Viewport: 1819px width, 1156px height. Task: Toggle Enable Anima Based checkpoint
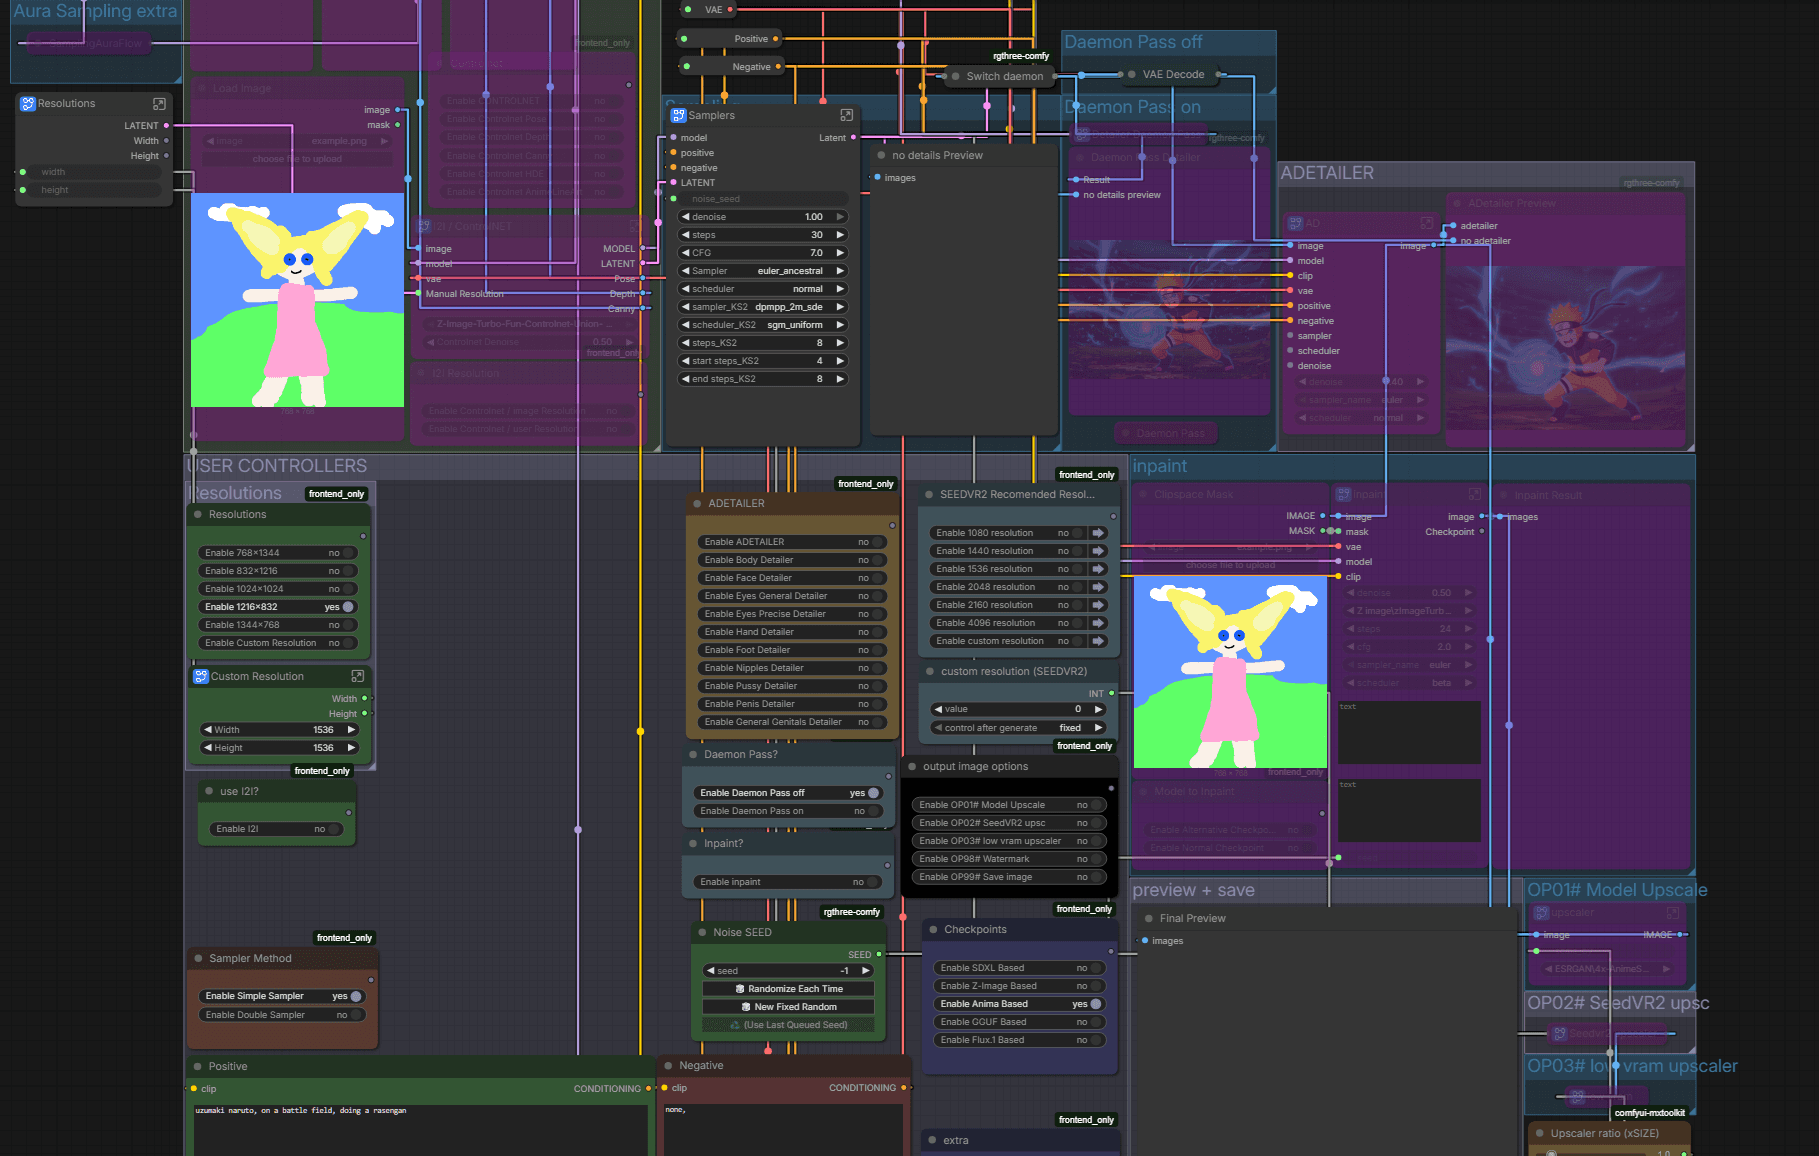[x=1019, y=1004]
